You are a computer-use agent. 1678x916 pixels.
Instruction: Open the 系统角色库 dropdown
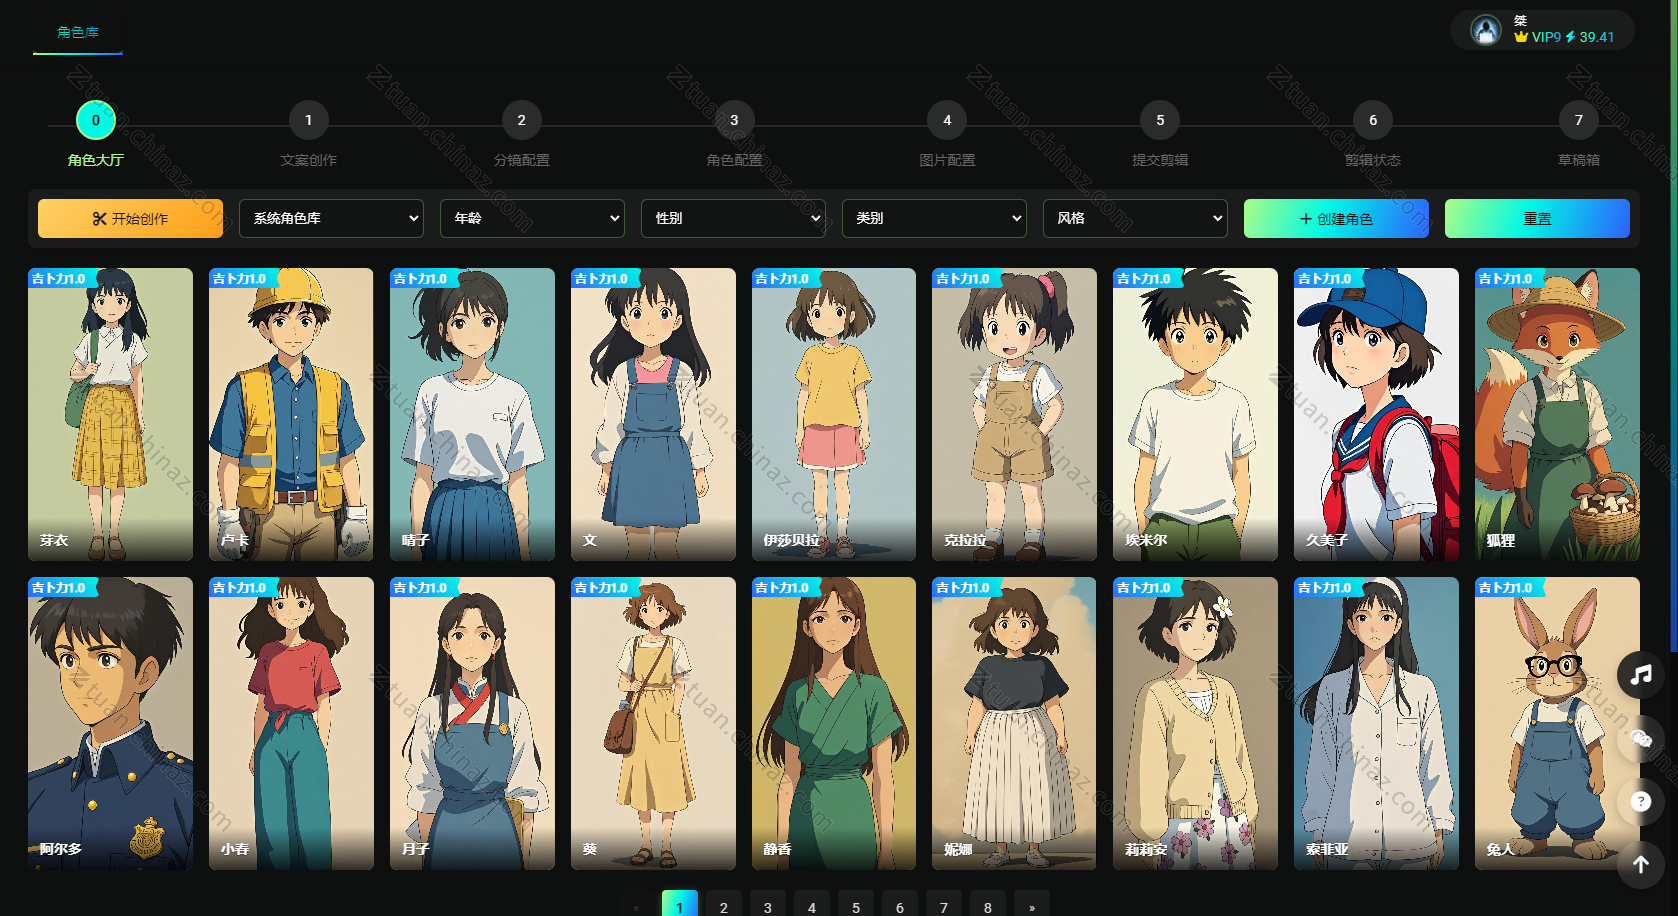click(x=331, y=218)
